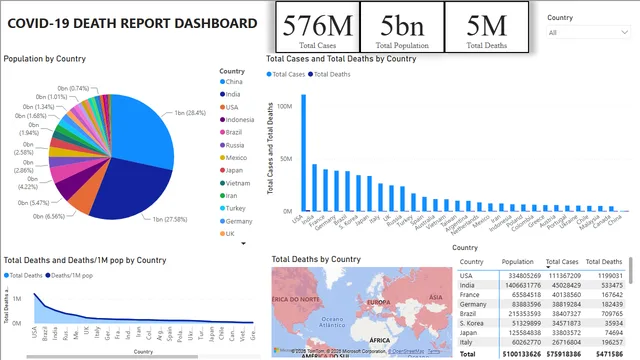Sort table by Country column header

coord(471,262)
